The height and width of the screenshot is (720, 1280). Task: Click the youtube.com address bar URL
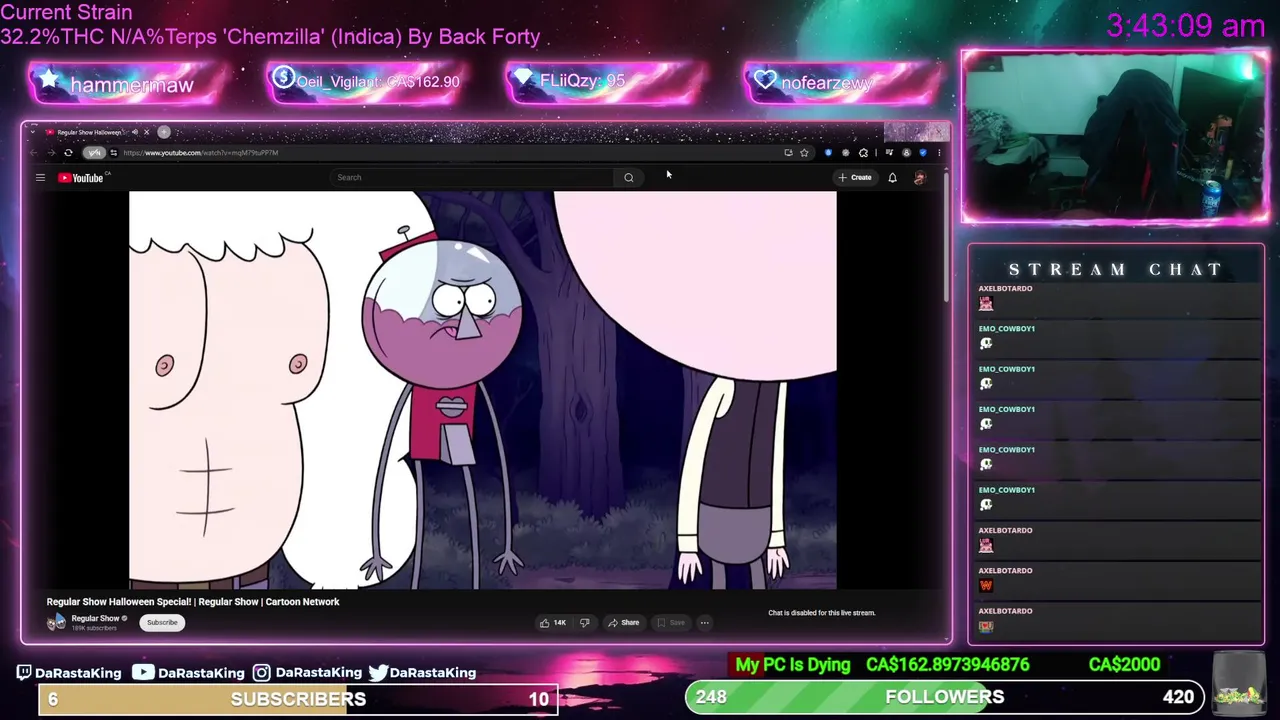[x=201, y=153]
